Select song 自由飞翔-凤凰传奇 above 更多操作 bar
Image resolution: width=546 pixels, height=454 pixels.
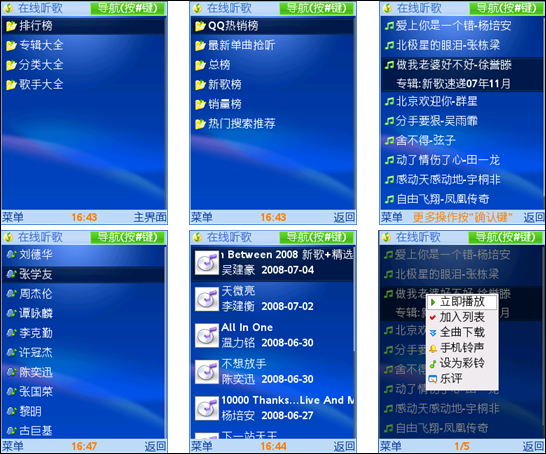point(462,199)
